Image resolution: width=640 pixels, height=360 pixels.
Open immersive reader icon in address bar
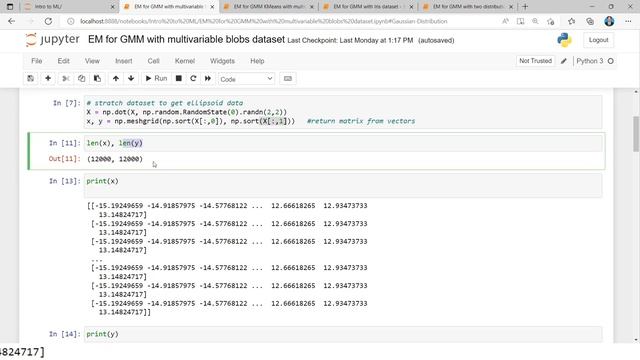point(520,21)
